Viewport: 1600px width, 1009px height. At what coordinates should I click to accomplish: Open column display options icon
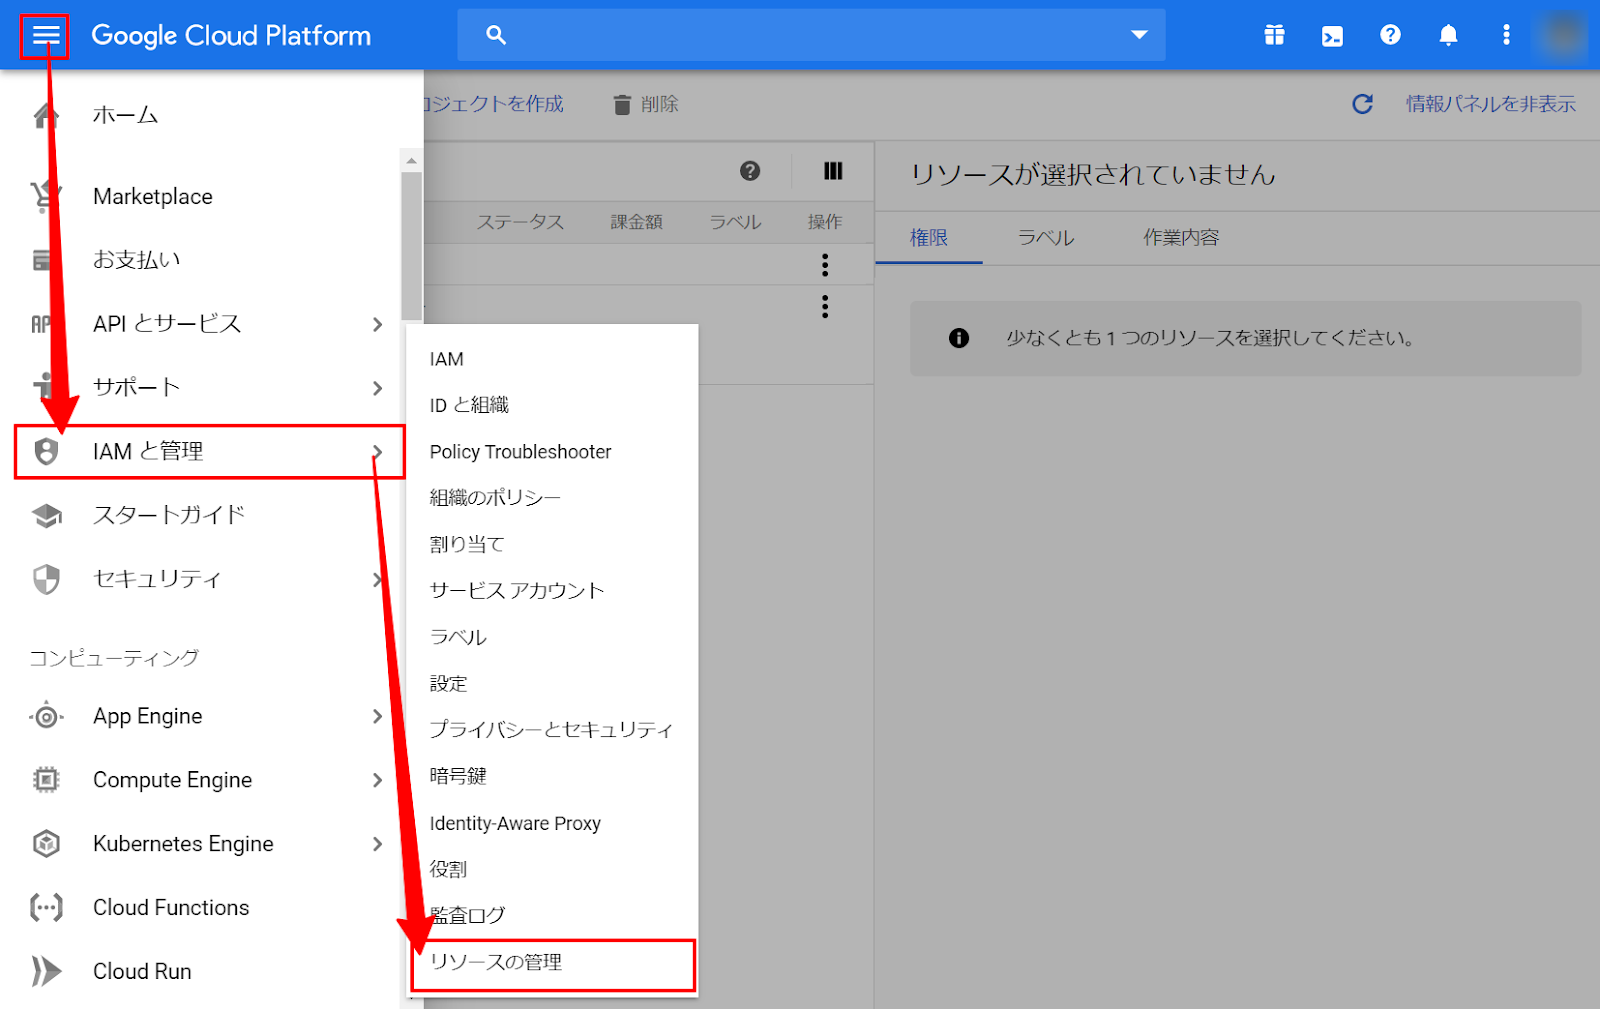point(833,171)
